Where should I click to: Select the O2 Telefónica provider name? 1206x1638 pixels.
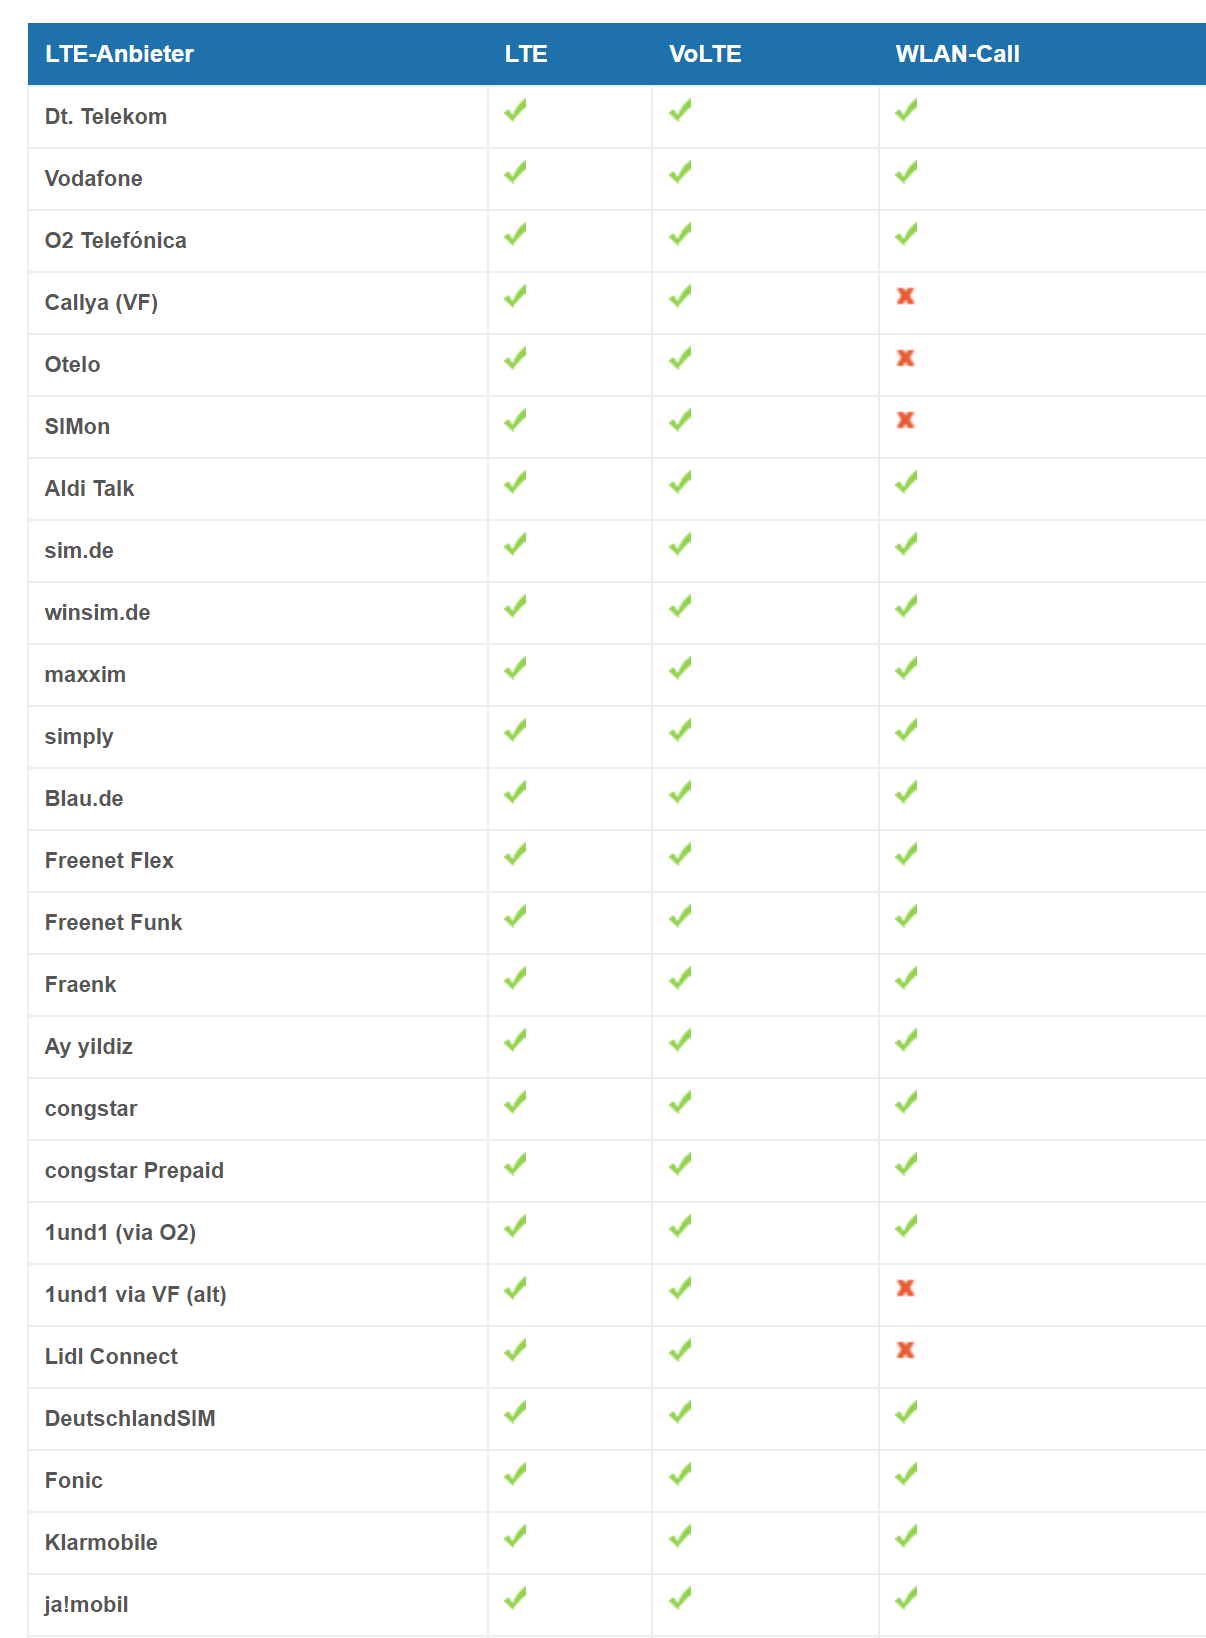tap(115, 240)
